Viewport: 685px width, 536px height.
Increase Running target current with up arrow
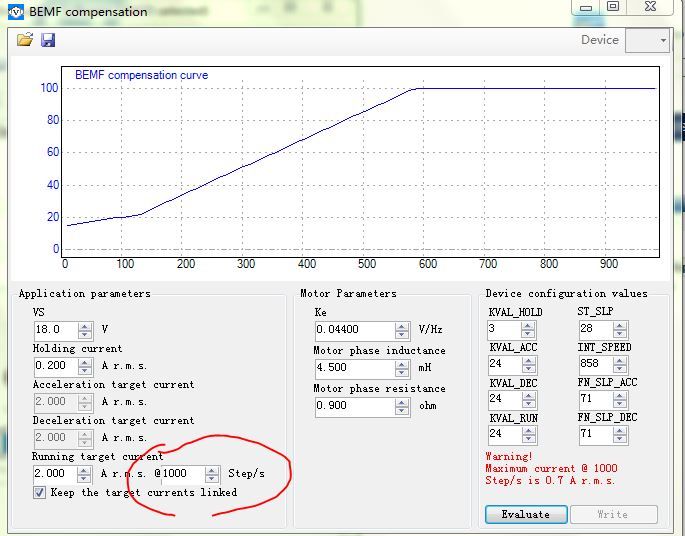[x=84, y=470]
